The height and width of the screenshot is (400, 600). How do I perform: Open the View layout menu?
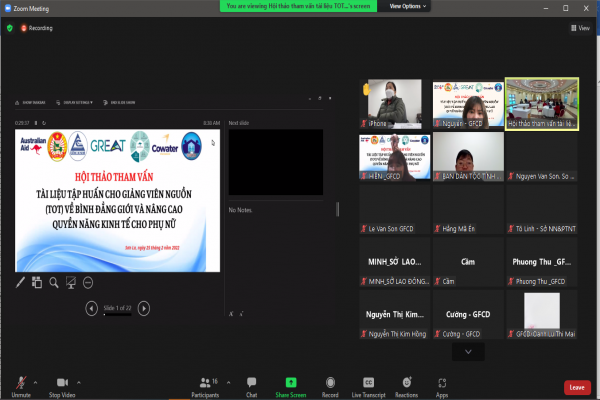click(582, 28)
